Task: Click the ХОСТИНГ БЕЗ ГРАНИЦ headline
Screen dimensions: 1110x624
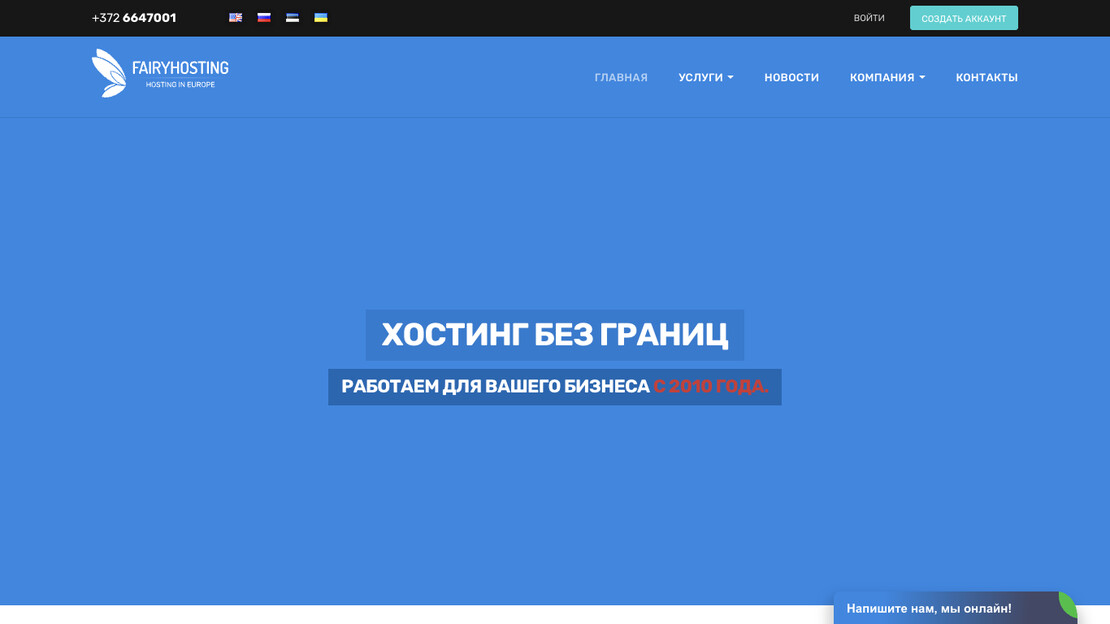Action: pyautogui.click(x=555, y=335)
